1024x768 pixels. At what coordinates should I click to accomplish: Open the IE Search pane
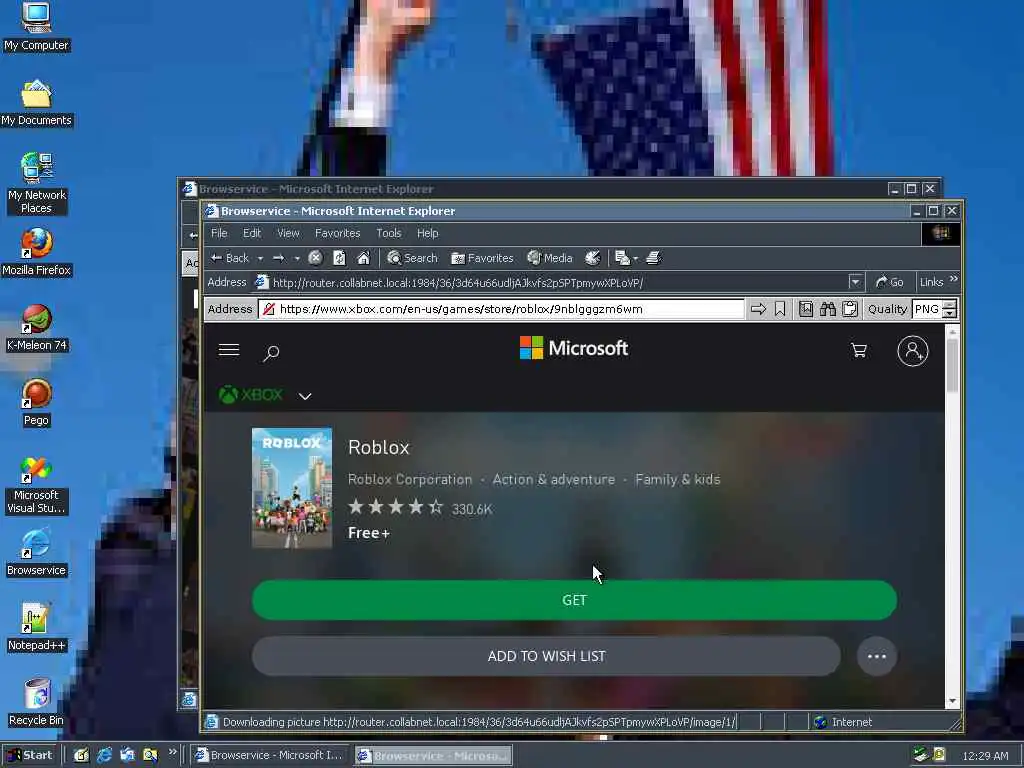(x=412, y=258)
